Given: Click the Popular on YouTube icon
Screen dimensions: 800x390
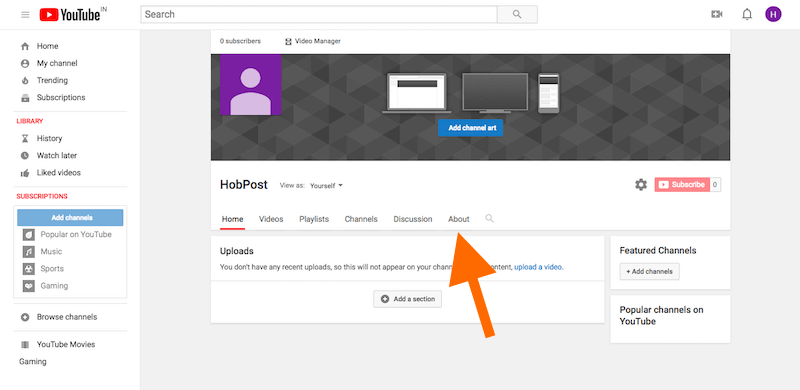Looking at the screenshot, I should click(29, 235).
